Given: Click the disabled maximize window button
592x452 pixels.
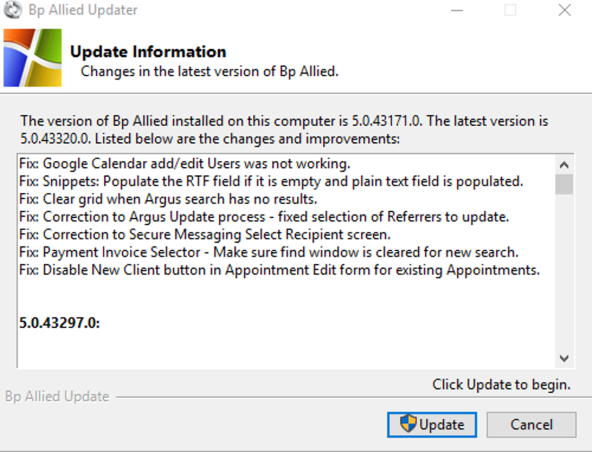Looking at the screenshot, I should (510, 10).
